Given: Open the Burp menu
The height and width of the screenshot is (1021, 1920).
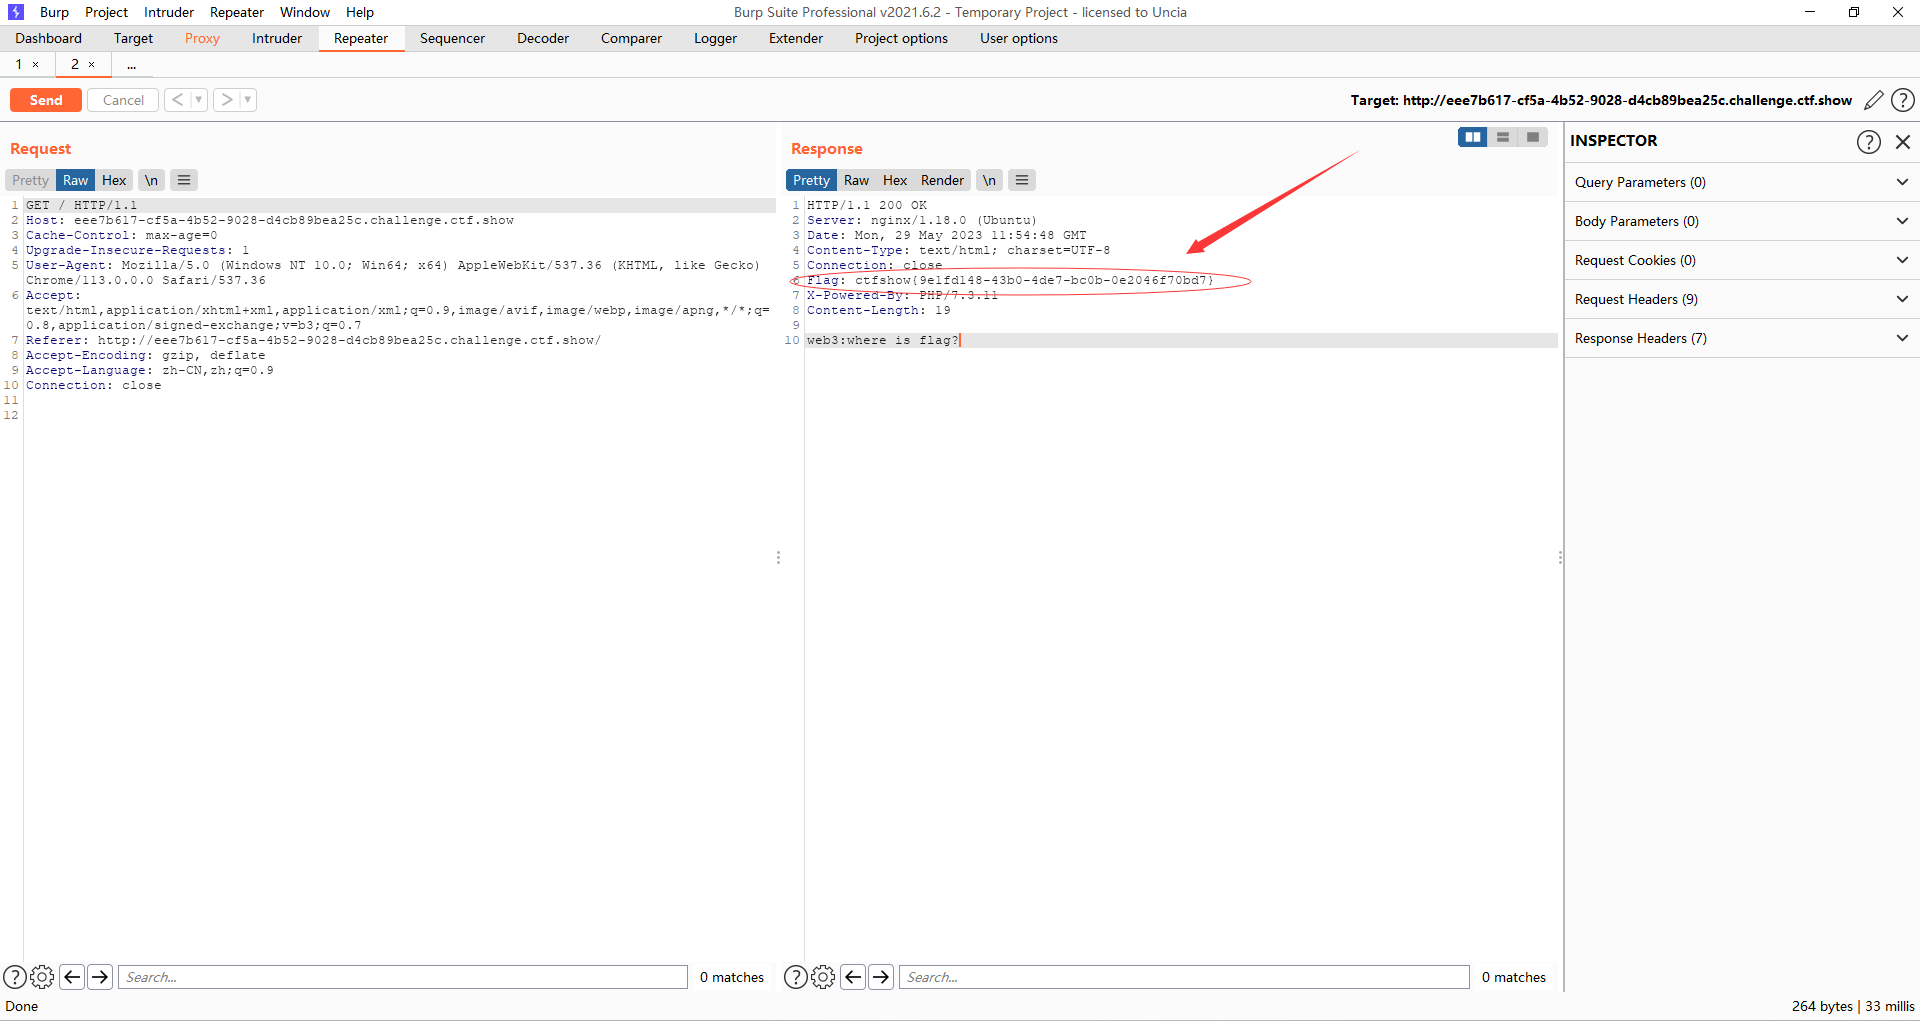Looking at the screenshot, I should pos(54,12).
